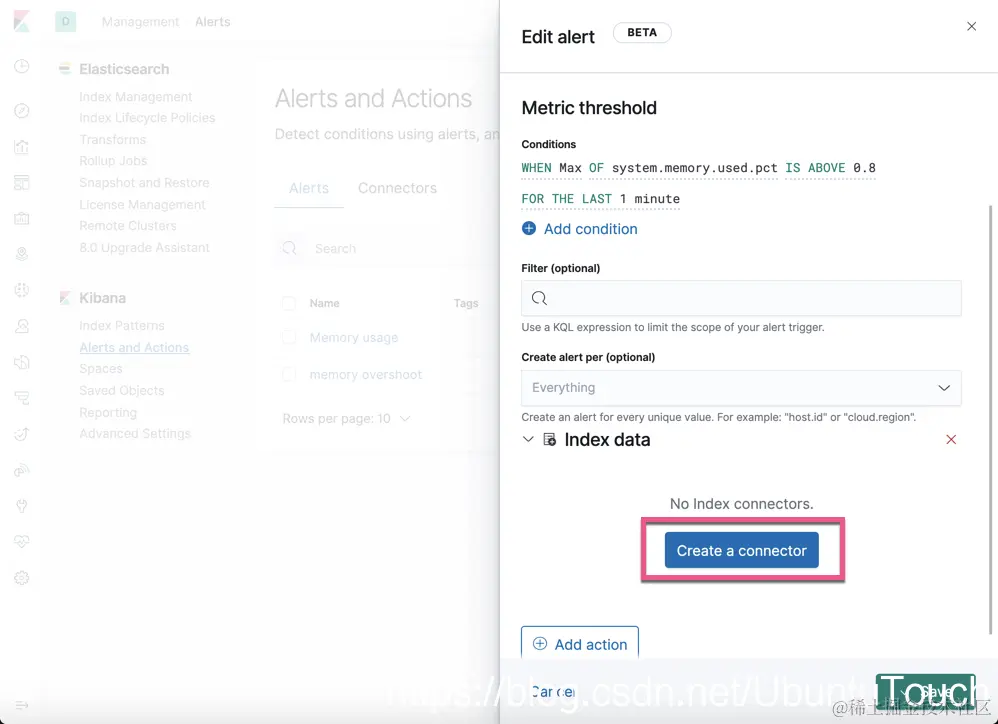Click the alerts Search magnifier icon
This screenshot has height=724, width=998.
tap(290, 248)
